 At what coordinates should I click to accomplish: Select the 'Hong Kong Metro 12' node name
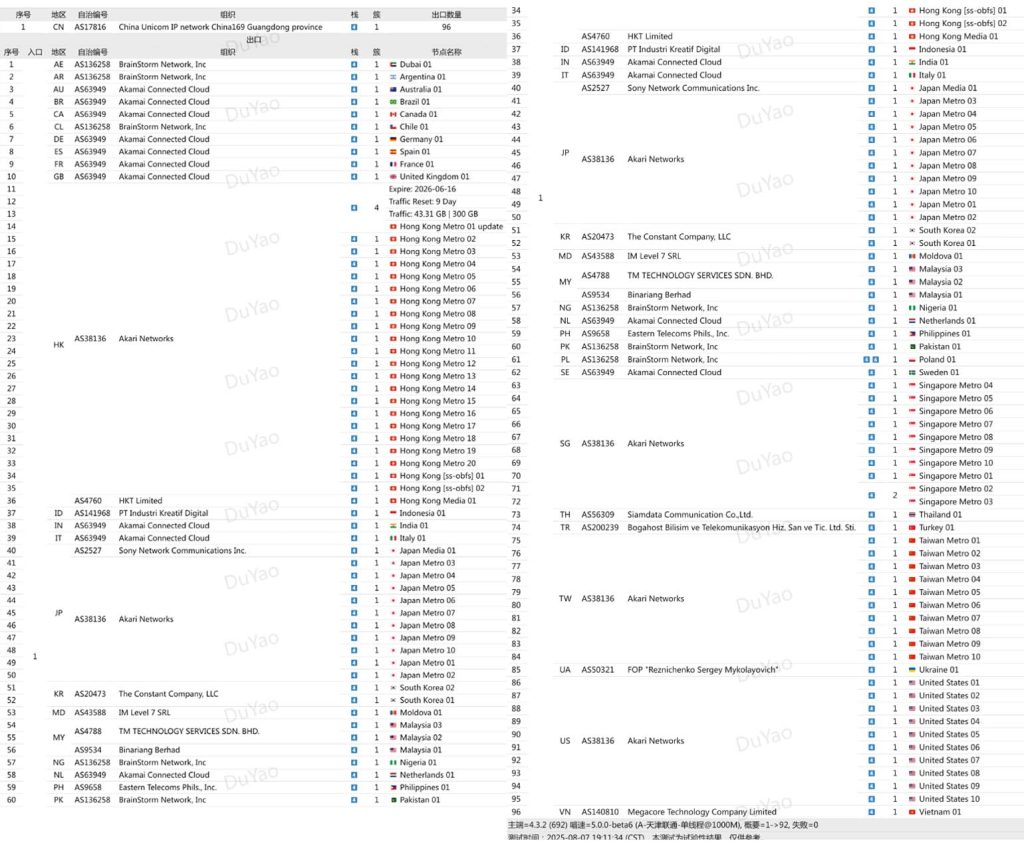(438, 364)
